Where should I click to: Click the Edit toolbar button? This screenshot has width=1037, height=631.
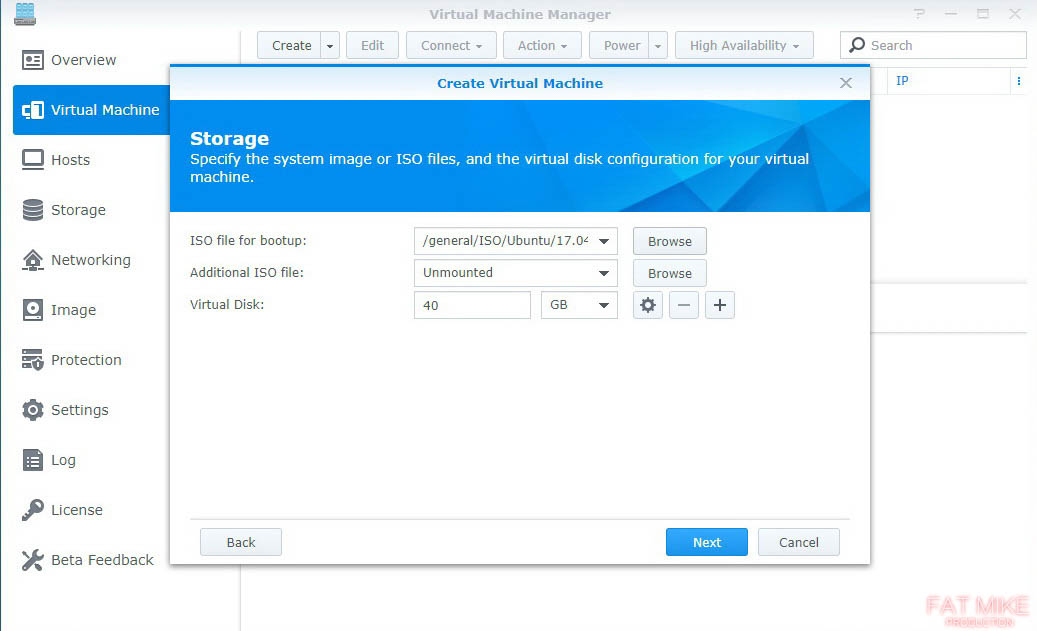coord(372,46)
